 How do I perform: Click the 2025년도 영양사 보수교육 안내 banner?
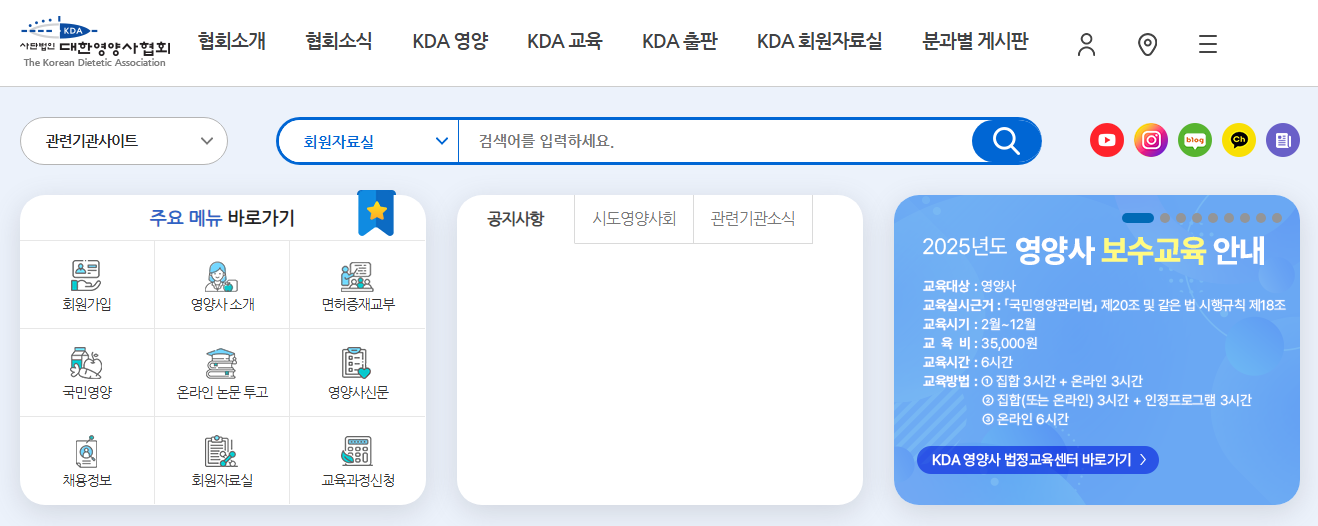pos(1097,350)
